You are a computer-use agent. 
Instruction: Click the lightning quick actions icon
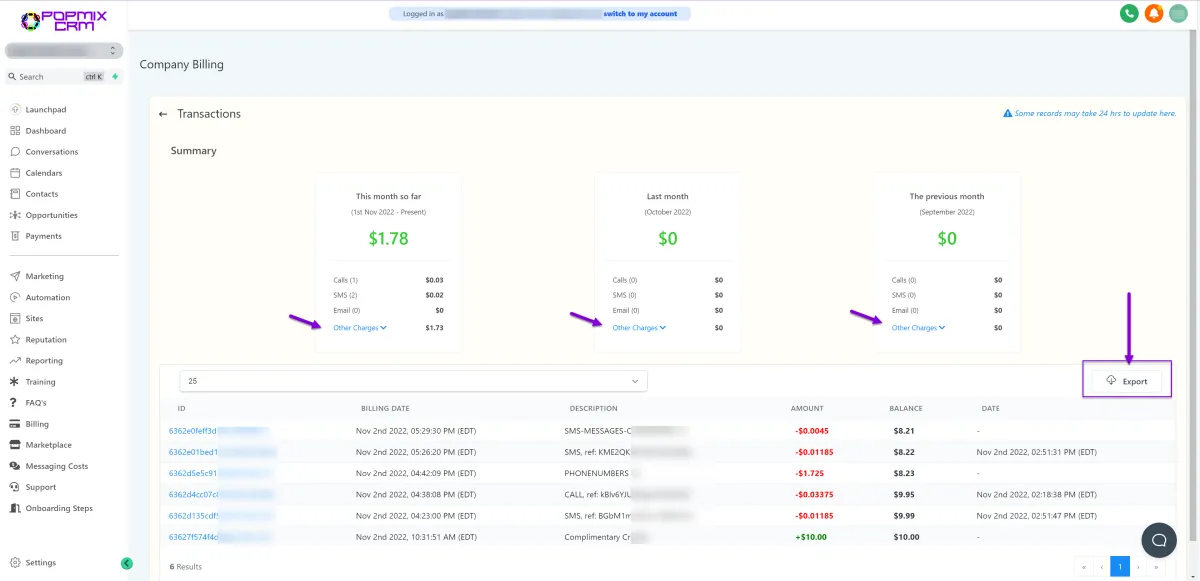pos(115,77)
